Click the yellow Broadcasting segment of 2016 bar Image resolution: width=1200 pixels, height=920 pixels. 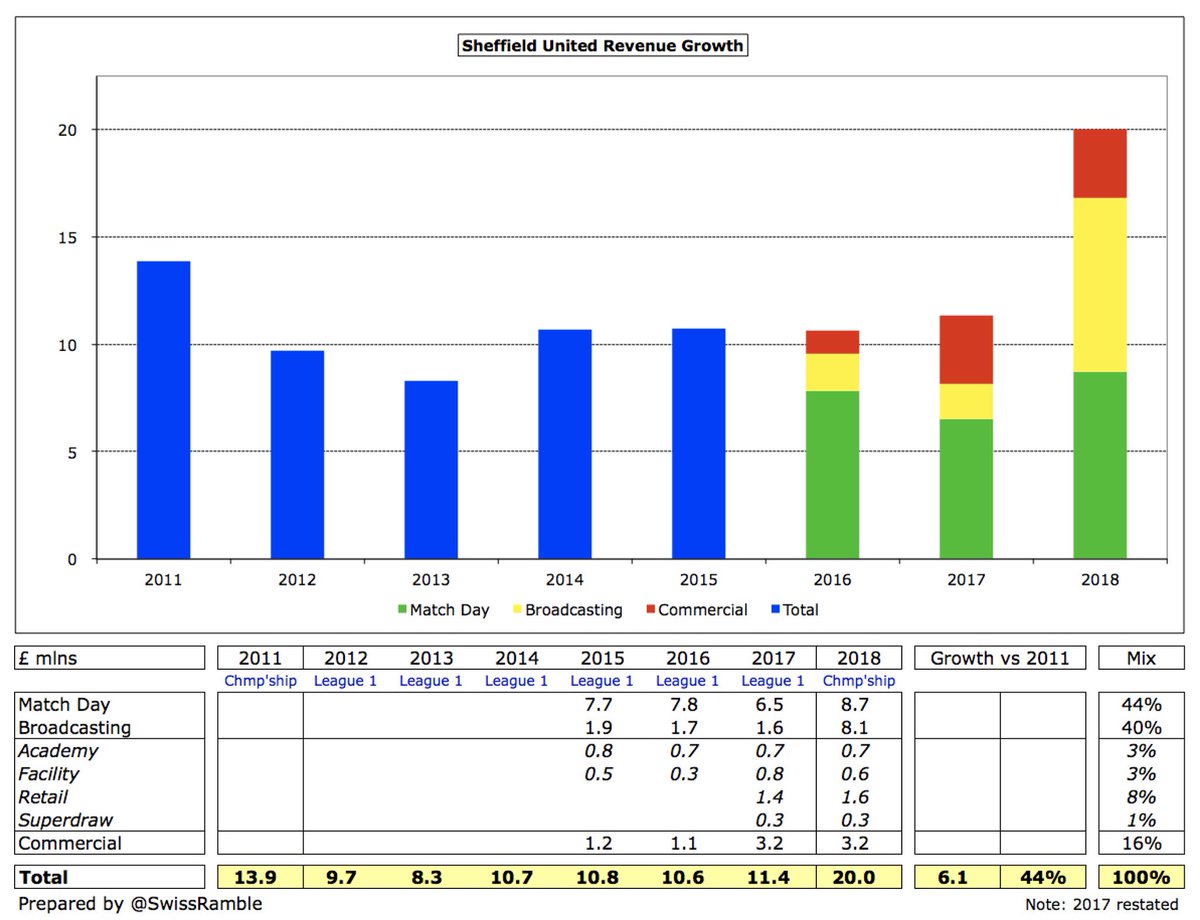click(832, 373)
